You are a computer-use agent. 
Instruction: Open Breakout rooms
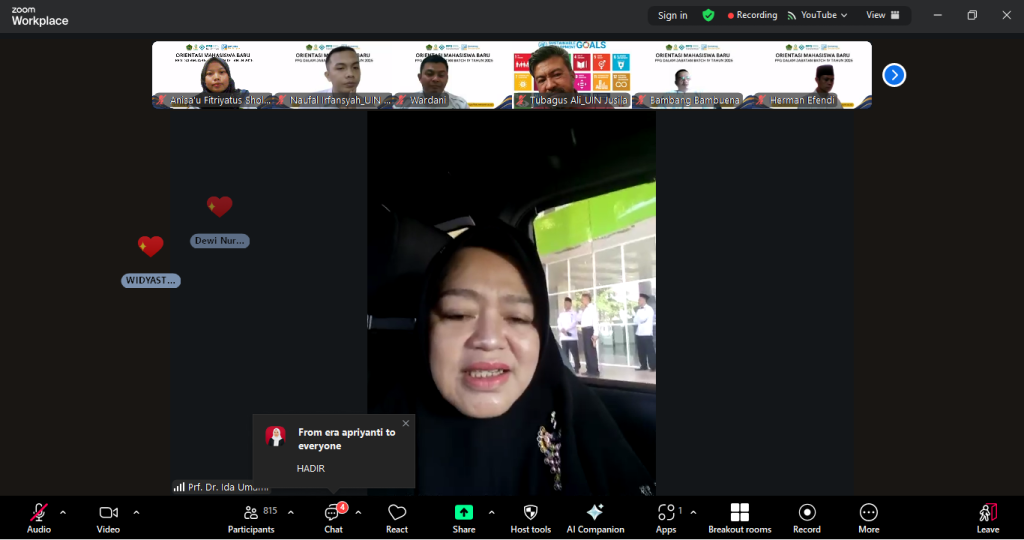click(739, 517)
